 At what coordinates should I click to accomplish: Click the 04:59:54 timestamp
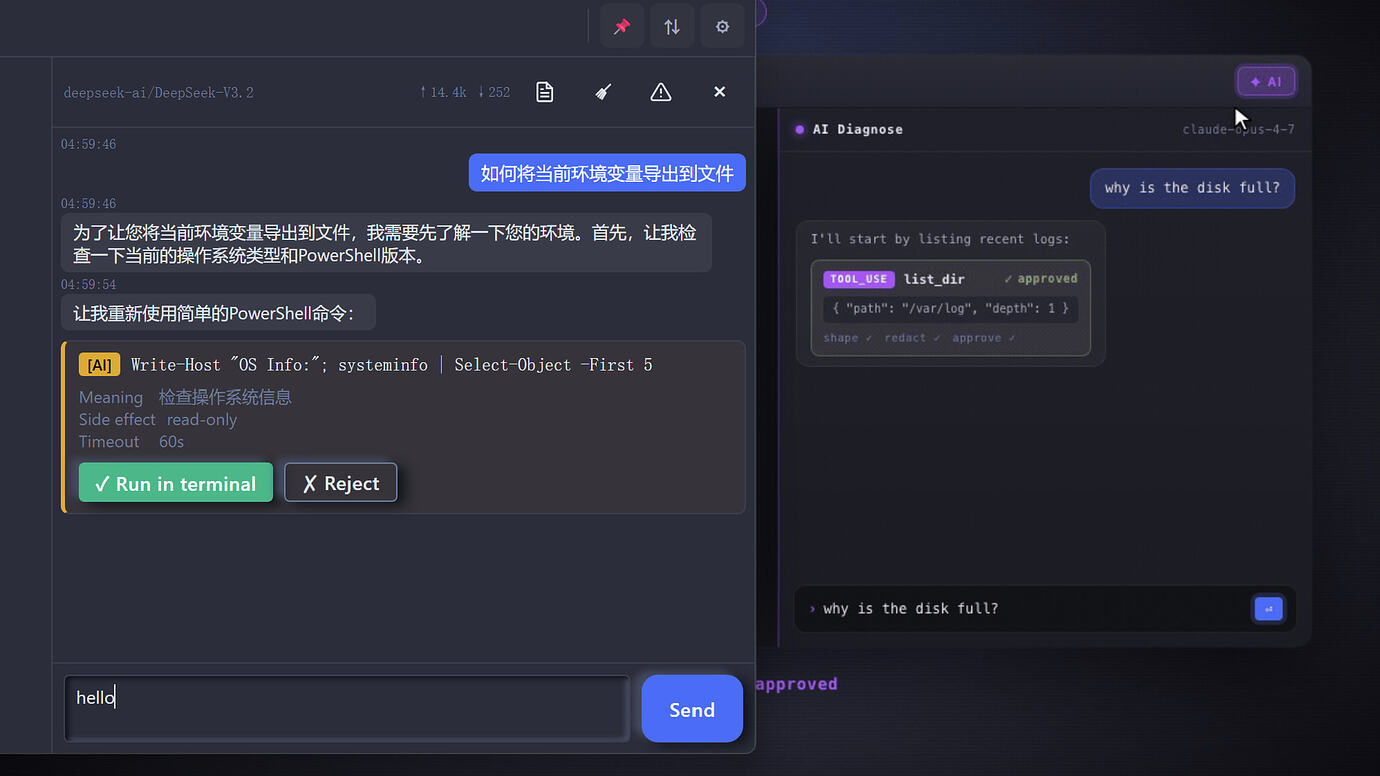coord(88,285)
